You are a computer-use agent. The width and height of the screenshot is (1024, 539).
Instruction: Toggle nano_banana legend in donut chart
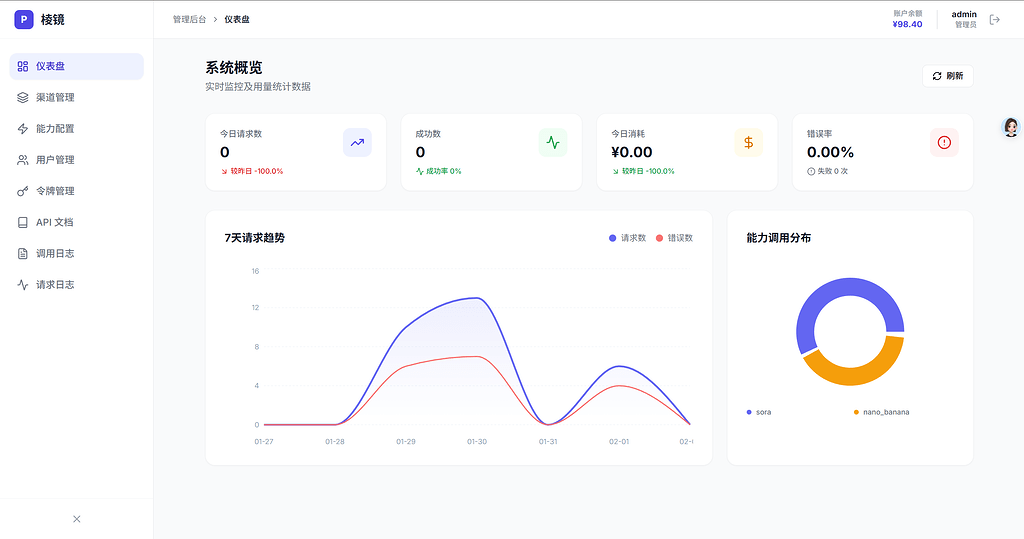881,412
